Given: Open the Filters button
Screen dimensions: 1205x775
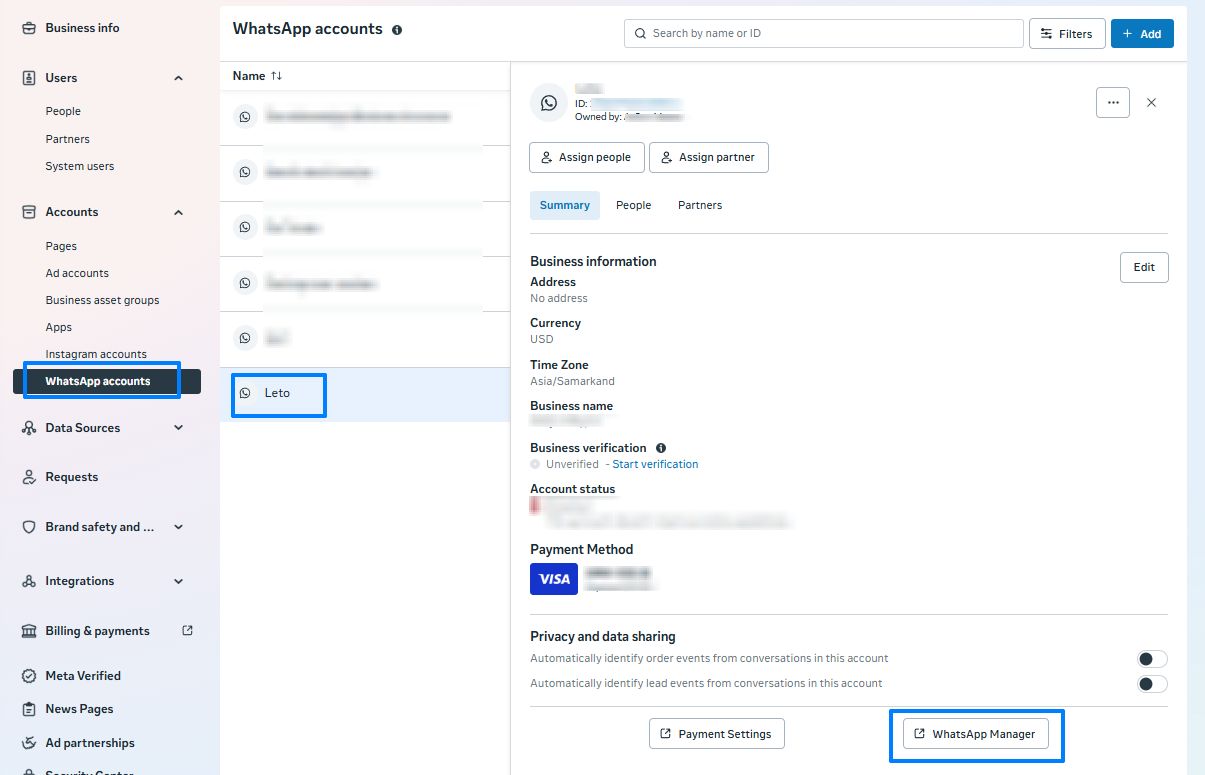Looking at the screenshot, I should coord(1066,33).
